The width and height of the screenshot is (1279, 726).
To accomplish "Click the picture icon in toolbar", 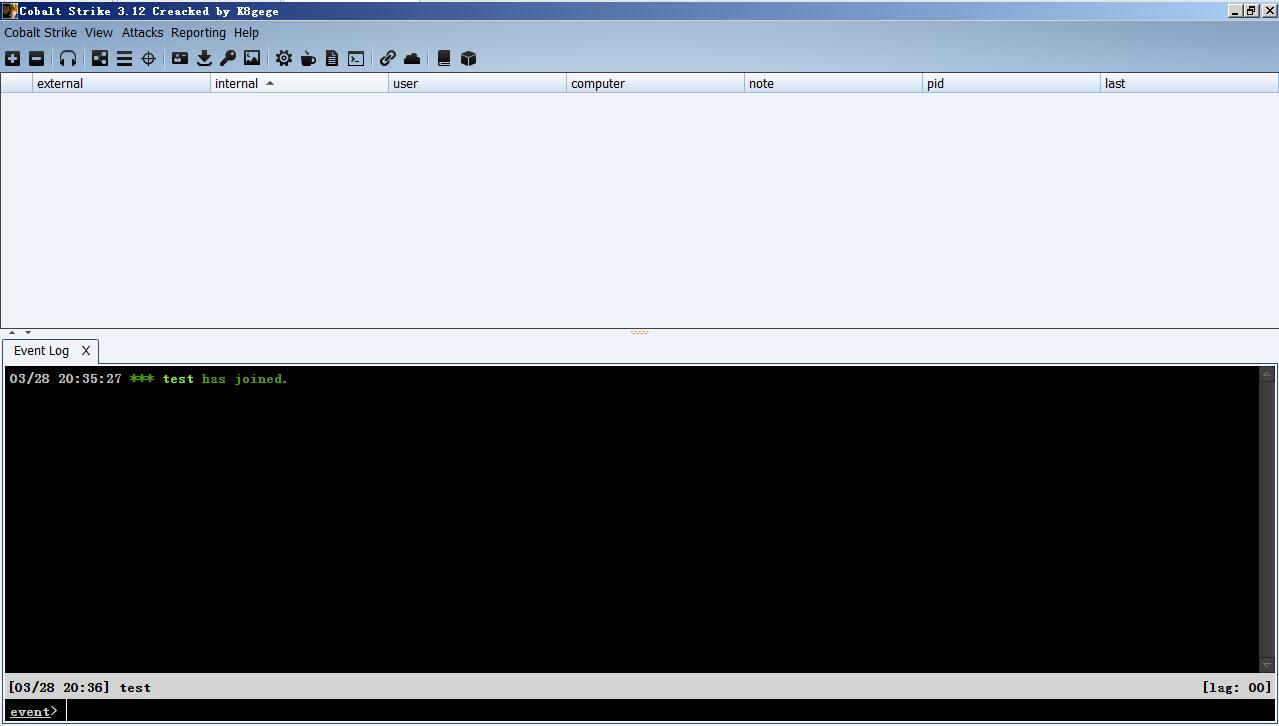I will (x=252, y=59).
